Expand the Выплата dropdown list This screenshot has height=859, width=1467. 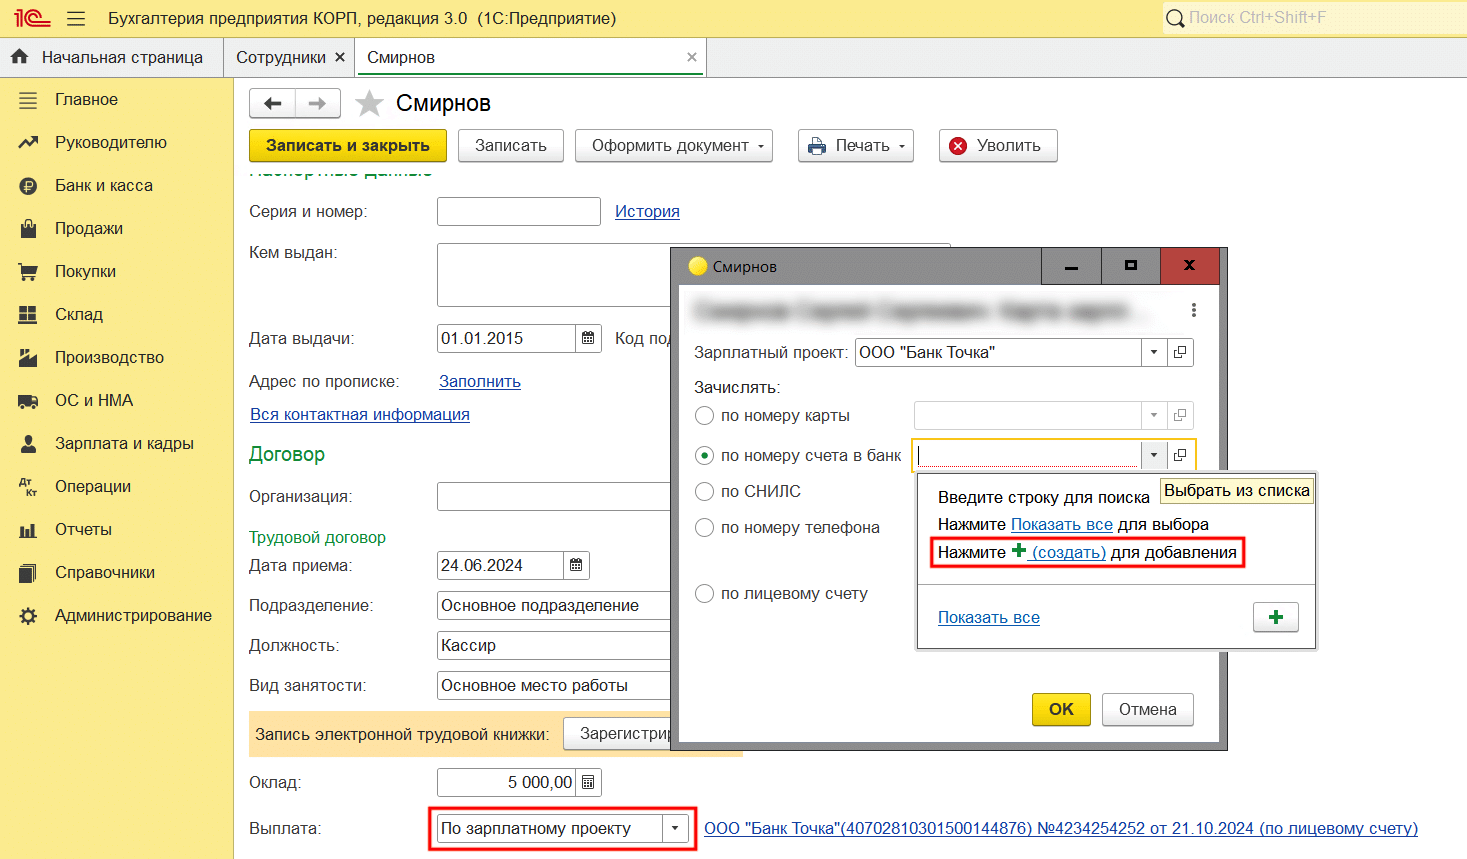pyautogui.click(x=675, y=828)
